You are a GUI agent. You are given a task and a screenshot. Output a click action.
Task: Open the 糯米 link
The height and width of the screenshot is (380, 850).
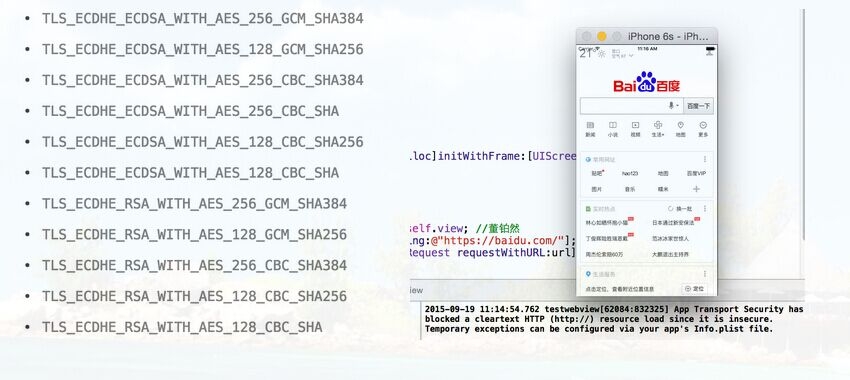[x=663, y=189]
